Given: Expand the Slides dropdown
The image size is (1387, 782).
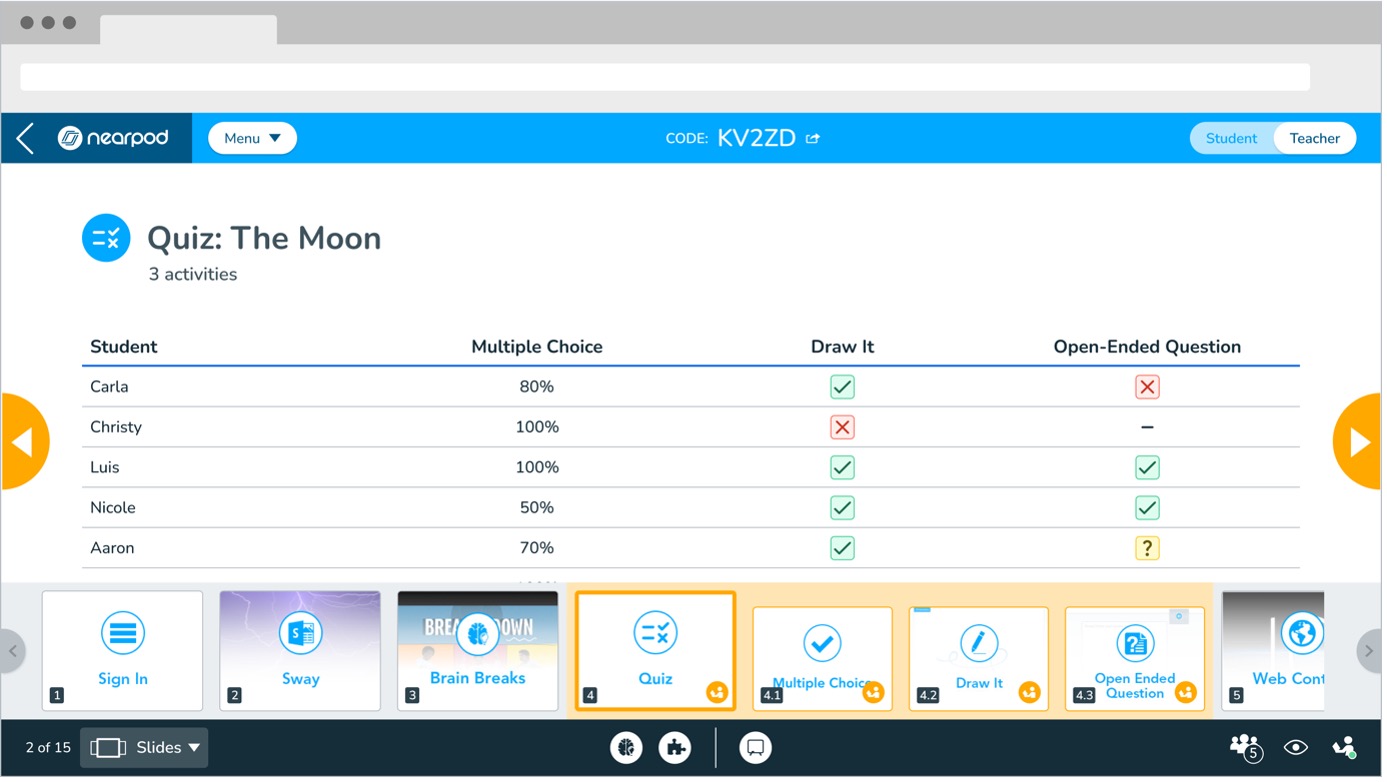Looking at the screenshot, I should pyautogui.click(x=145, y=750).
